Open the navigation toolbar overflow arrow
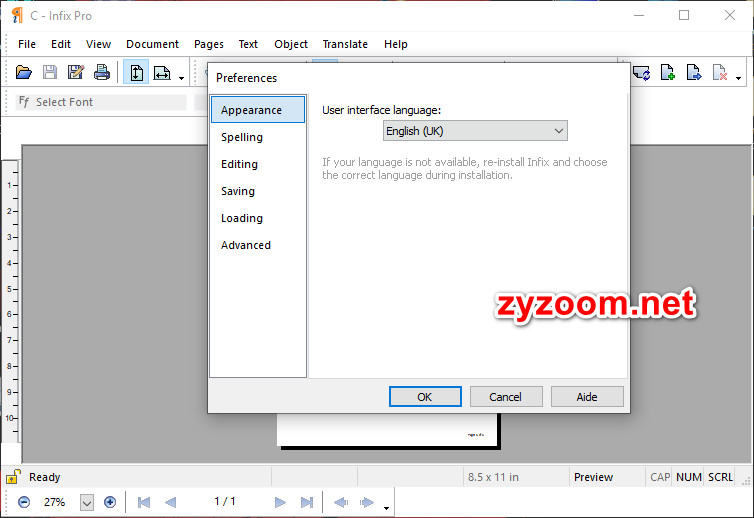 pos(386,508)
